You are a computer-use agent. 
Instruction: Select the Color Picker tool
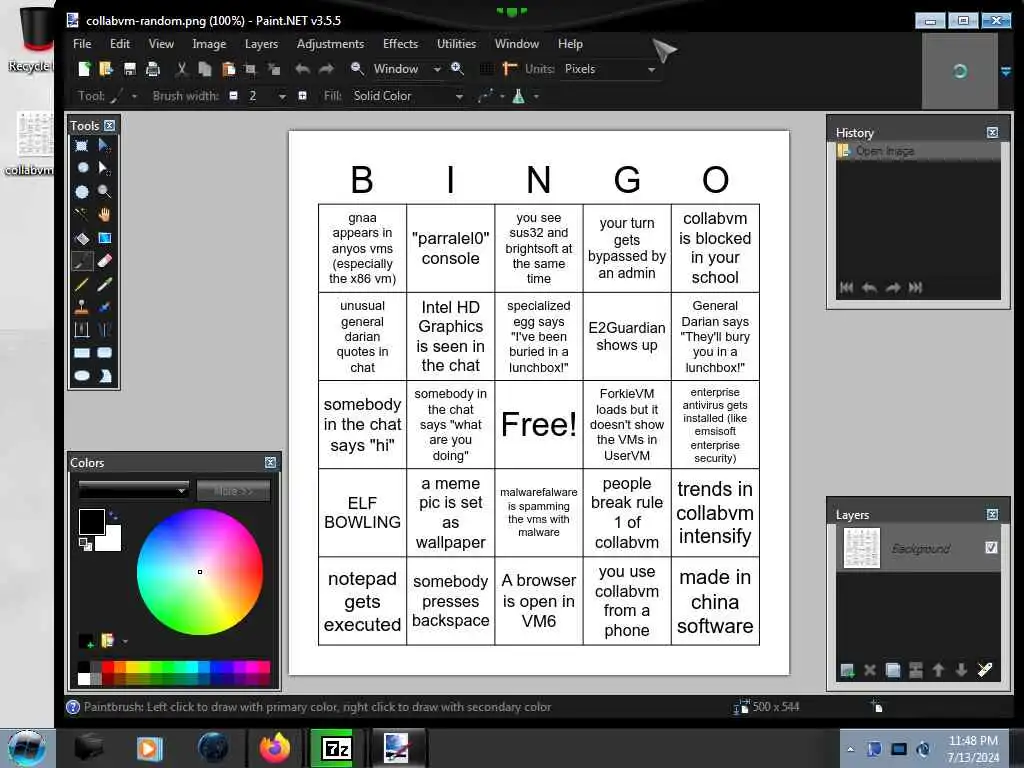pyautogui.click(x=104, y=284)
